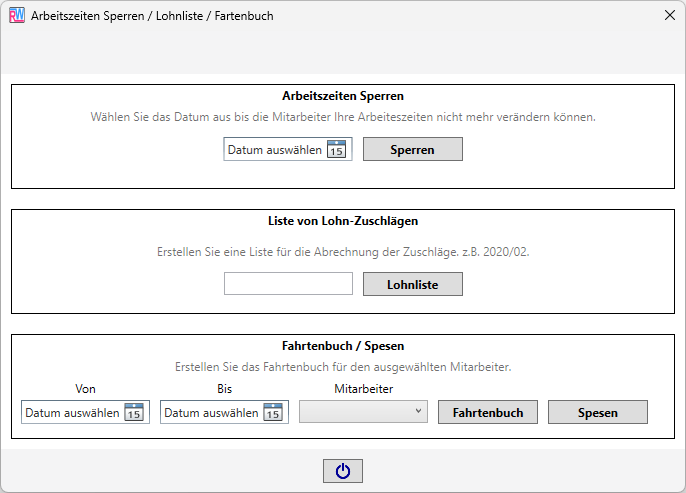Generate list with the Lohnliste button
This screenshot has height=493, width=686.
pos(412,284)
